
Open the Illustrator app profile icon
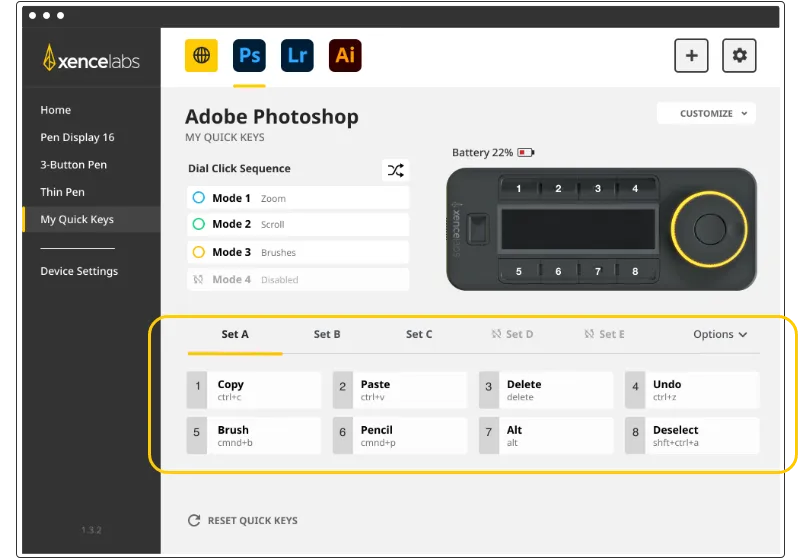(345, 55)
